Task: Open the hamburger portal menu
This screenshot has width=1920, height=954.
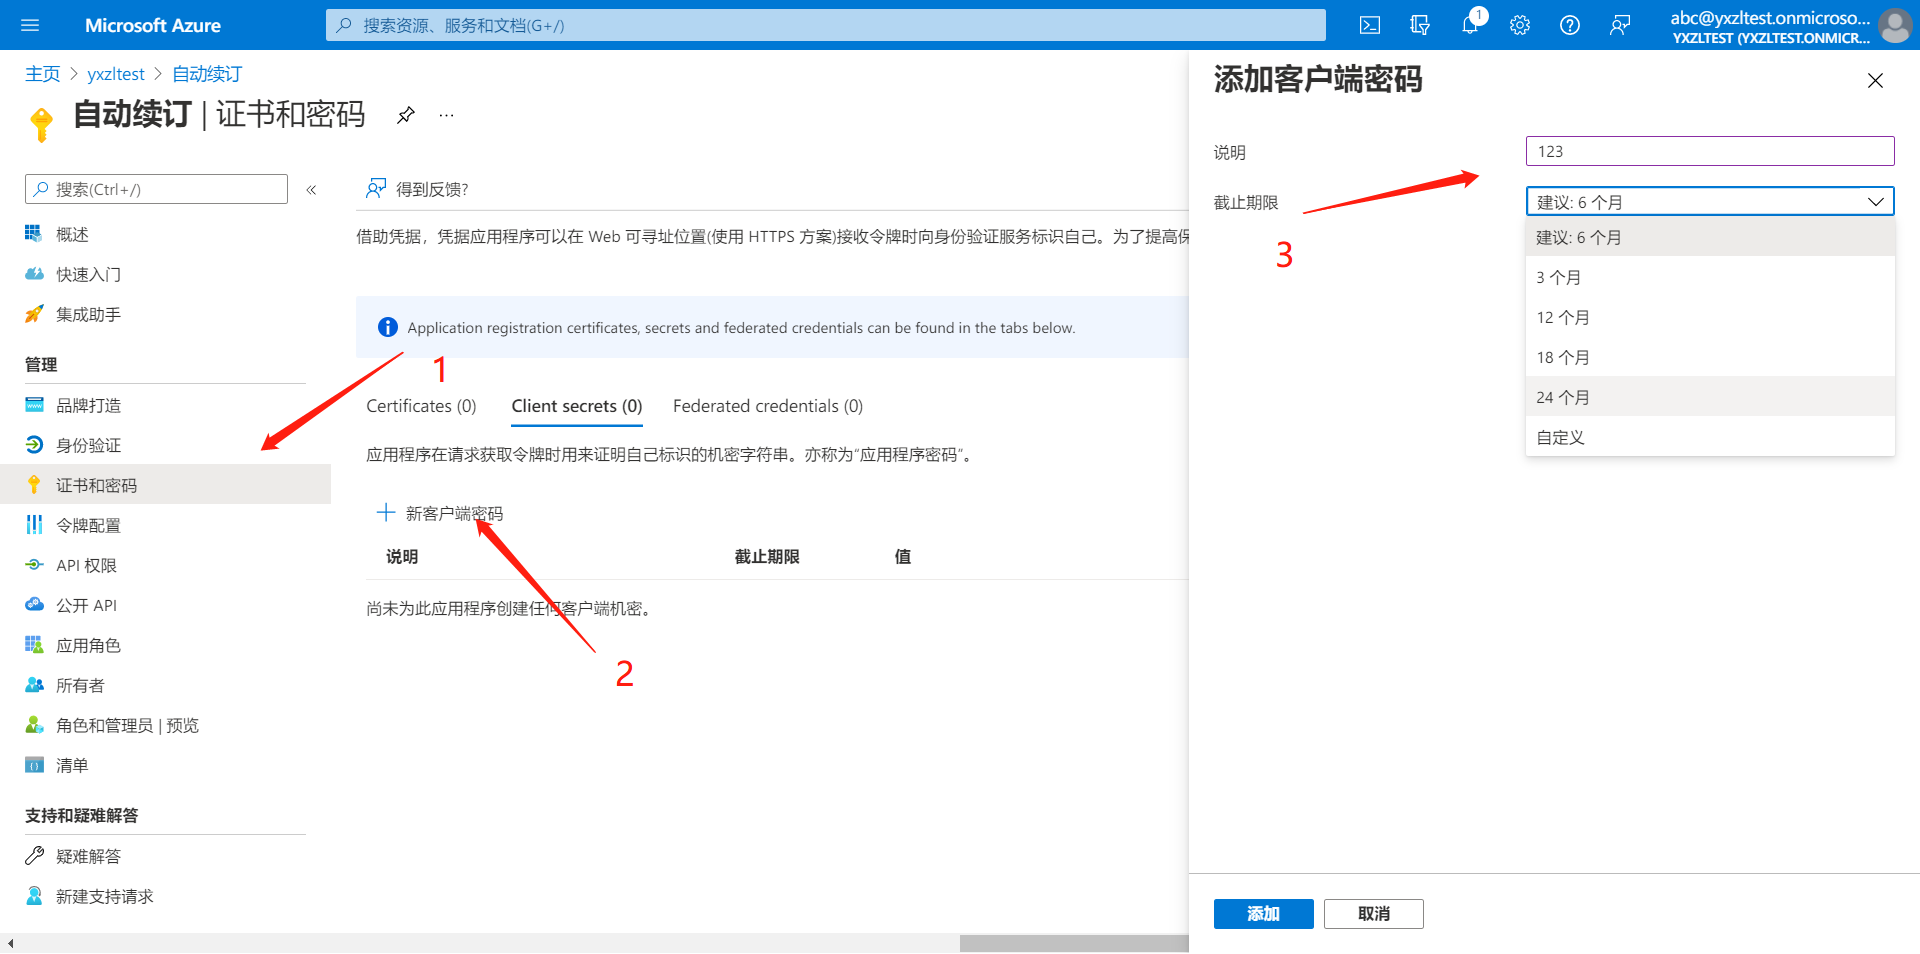Action: 30,25
